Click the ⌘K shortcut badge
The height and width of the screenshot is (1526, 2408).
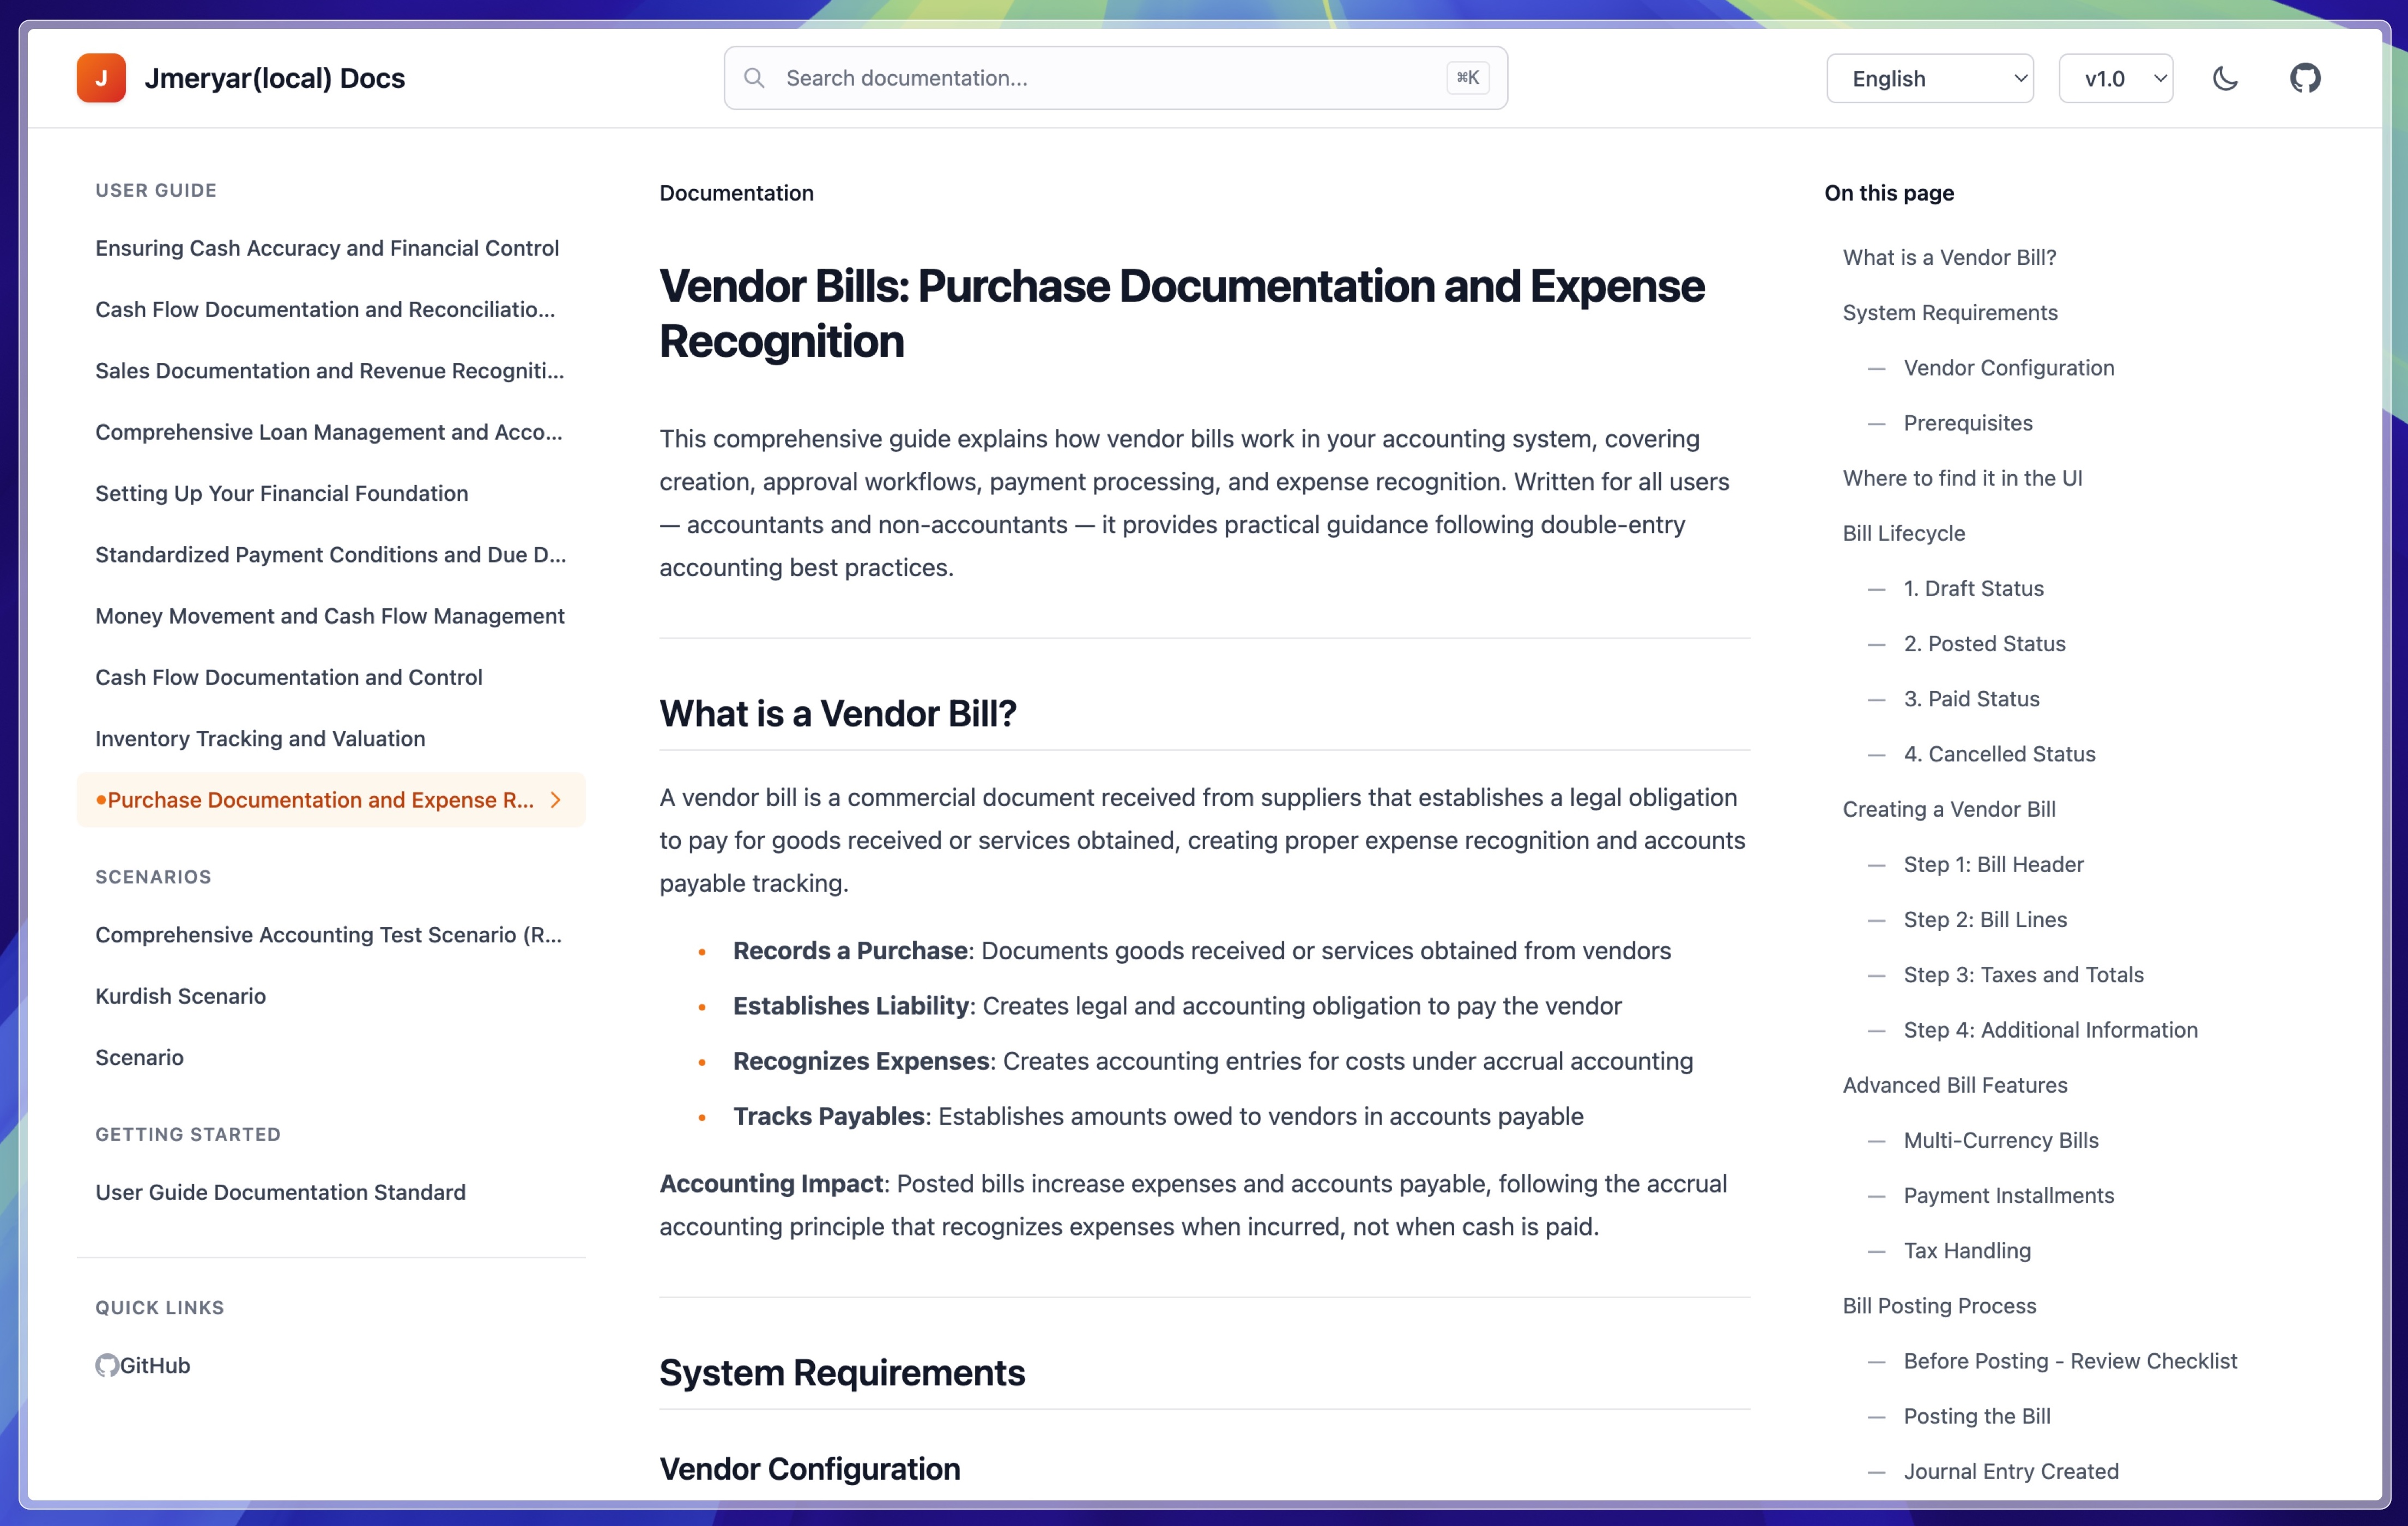point(1467,78)
